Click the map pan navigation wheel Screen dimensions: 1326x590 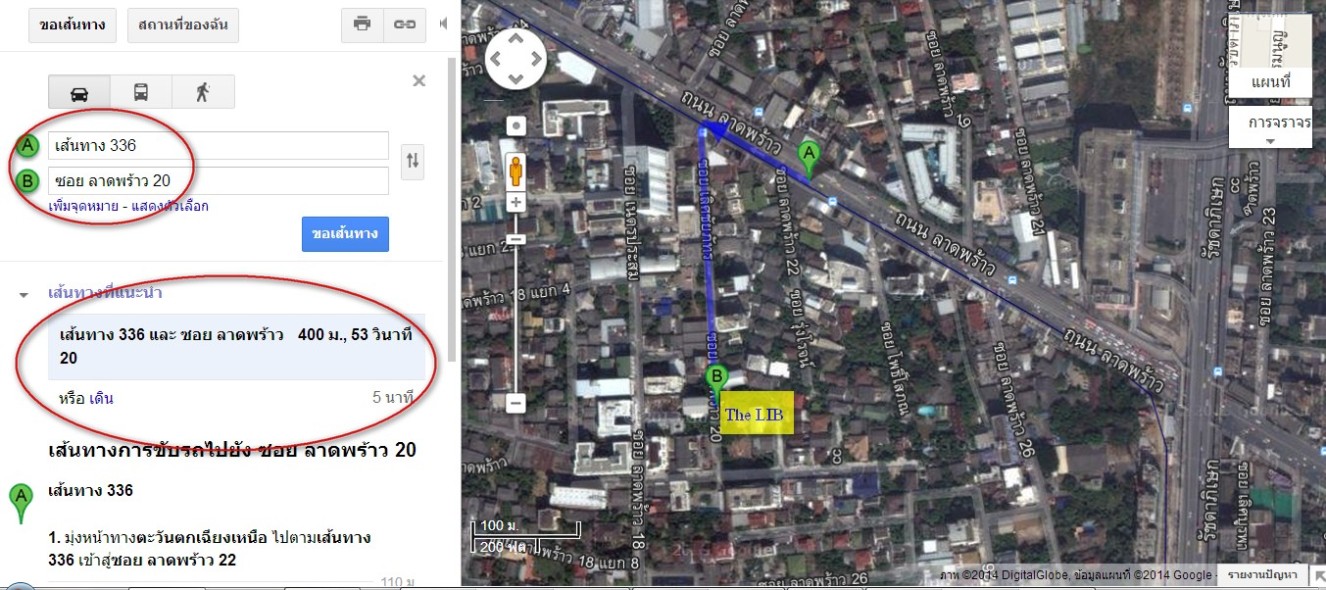pos(516,58)
